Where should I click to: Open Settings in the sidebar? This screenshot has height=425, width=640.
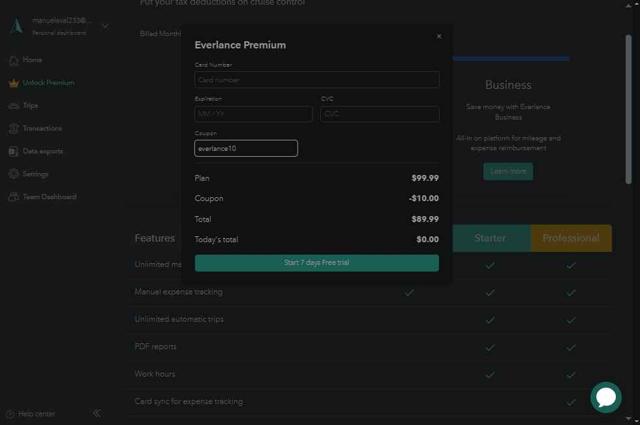click(35, 174)
